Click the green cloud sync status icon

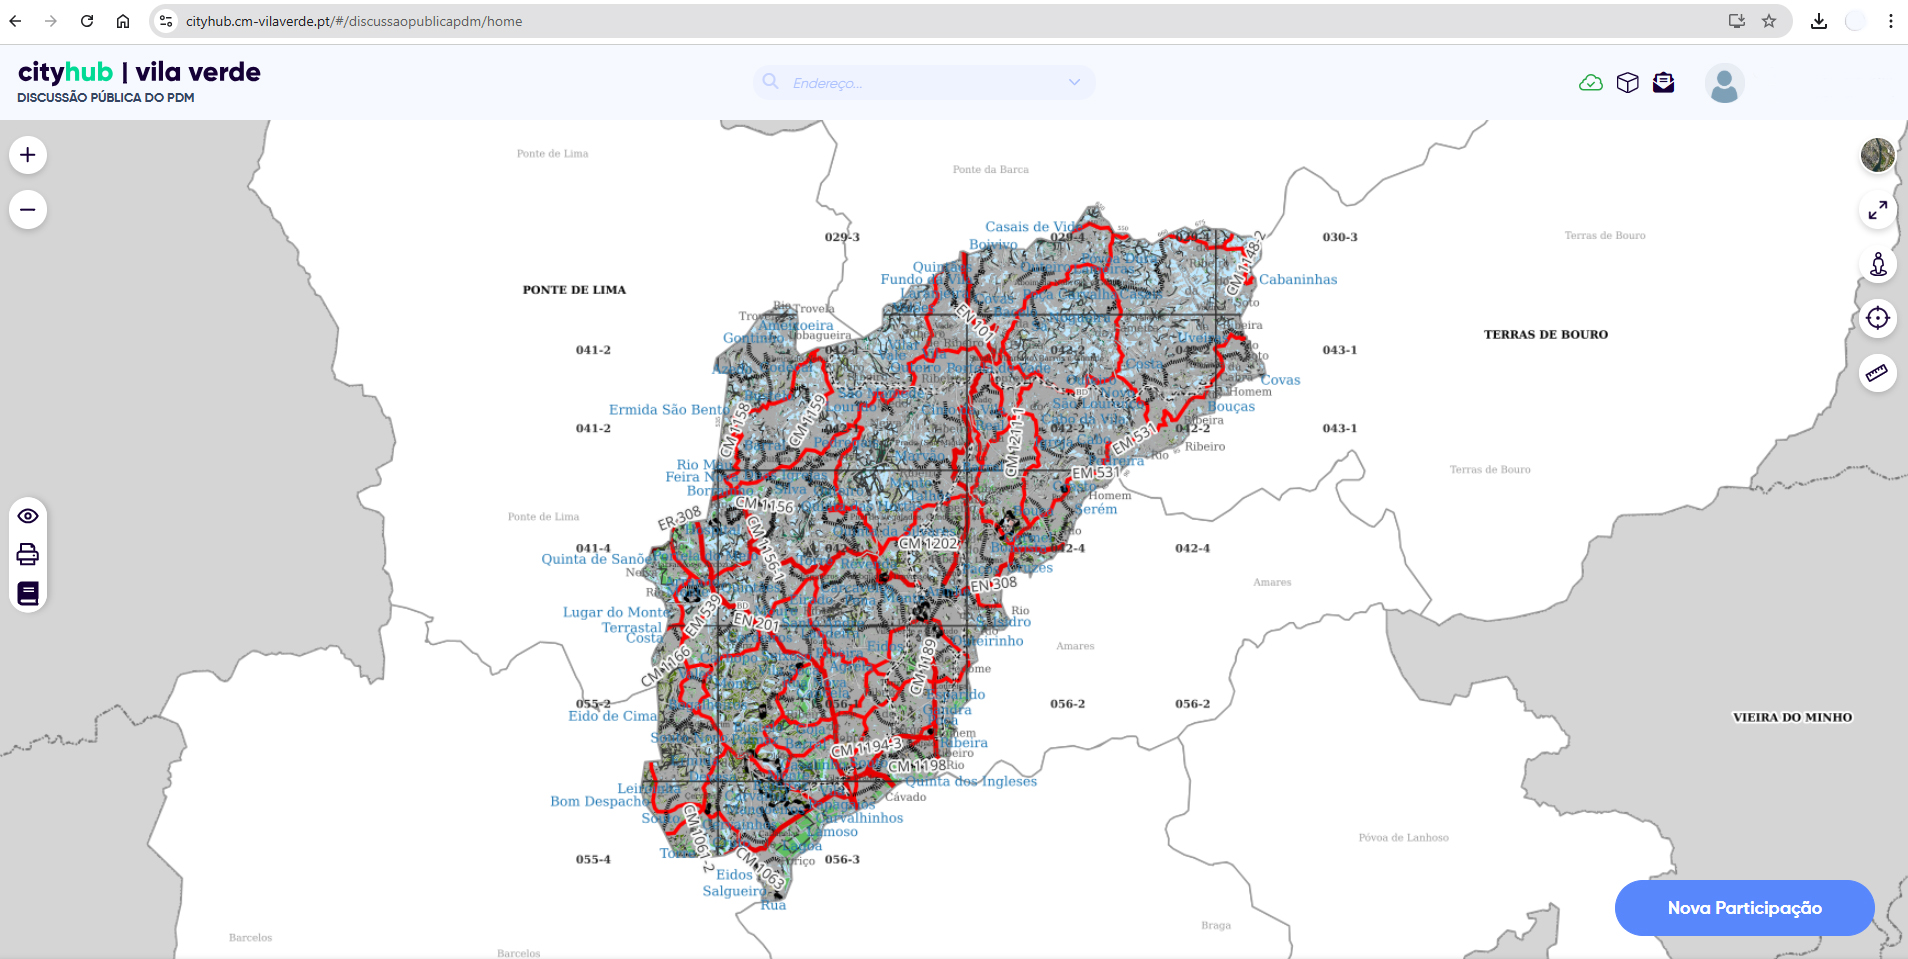(x=1590, y=83)
